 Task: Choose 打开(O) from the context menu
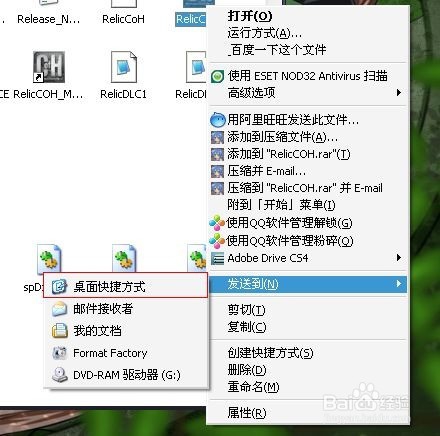[308, 16]
